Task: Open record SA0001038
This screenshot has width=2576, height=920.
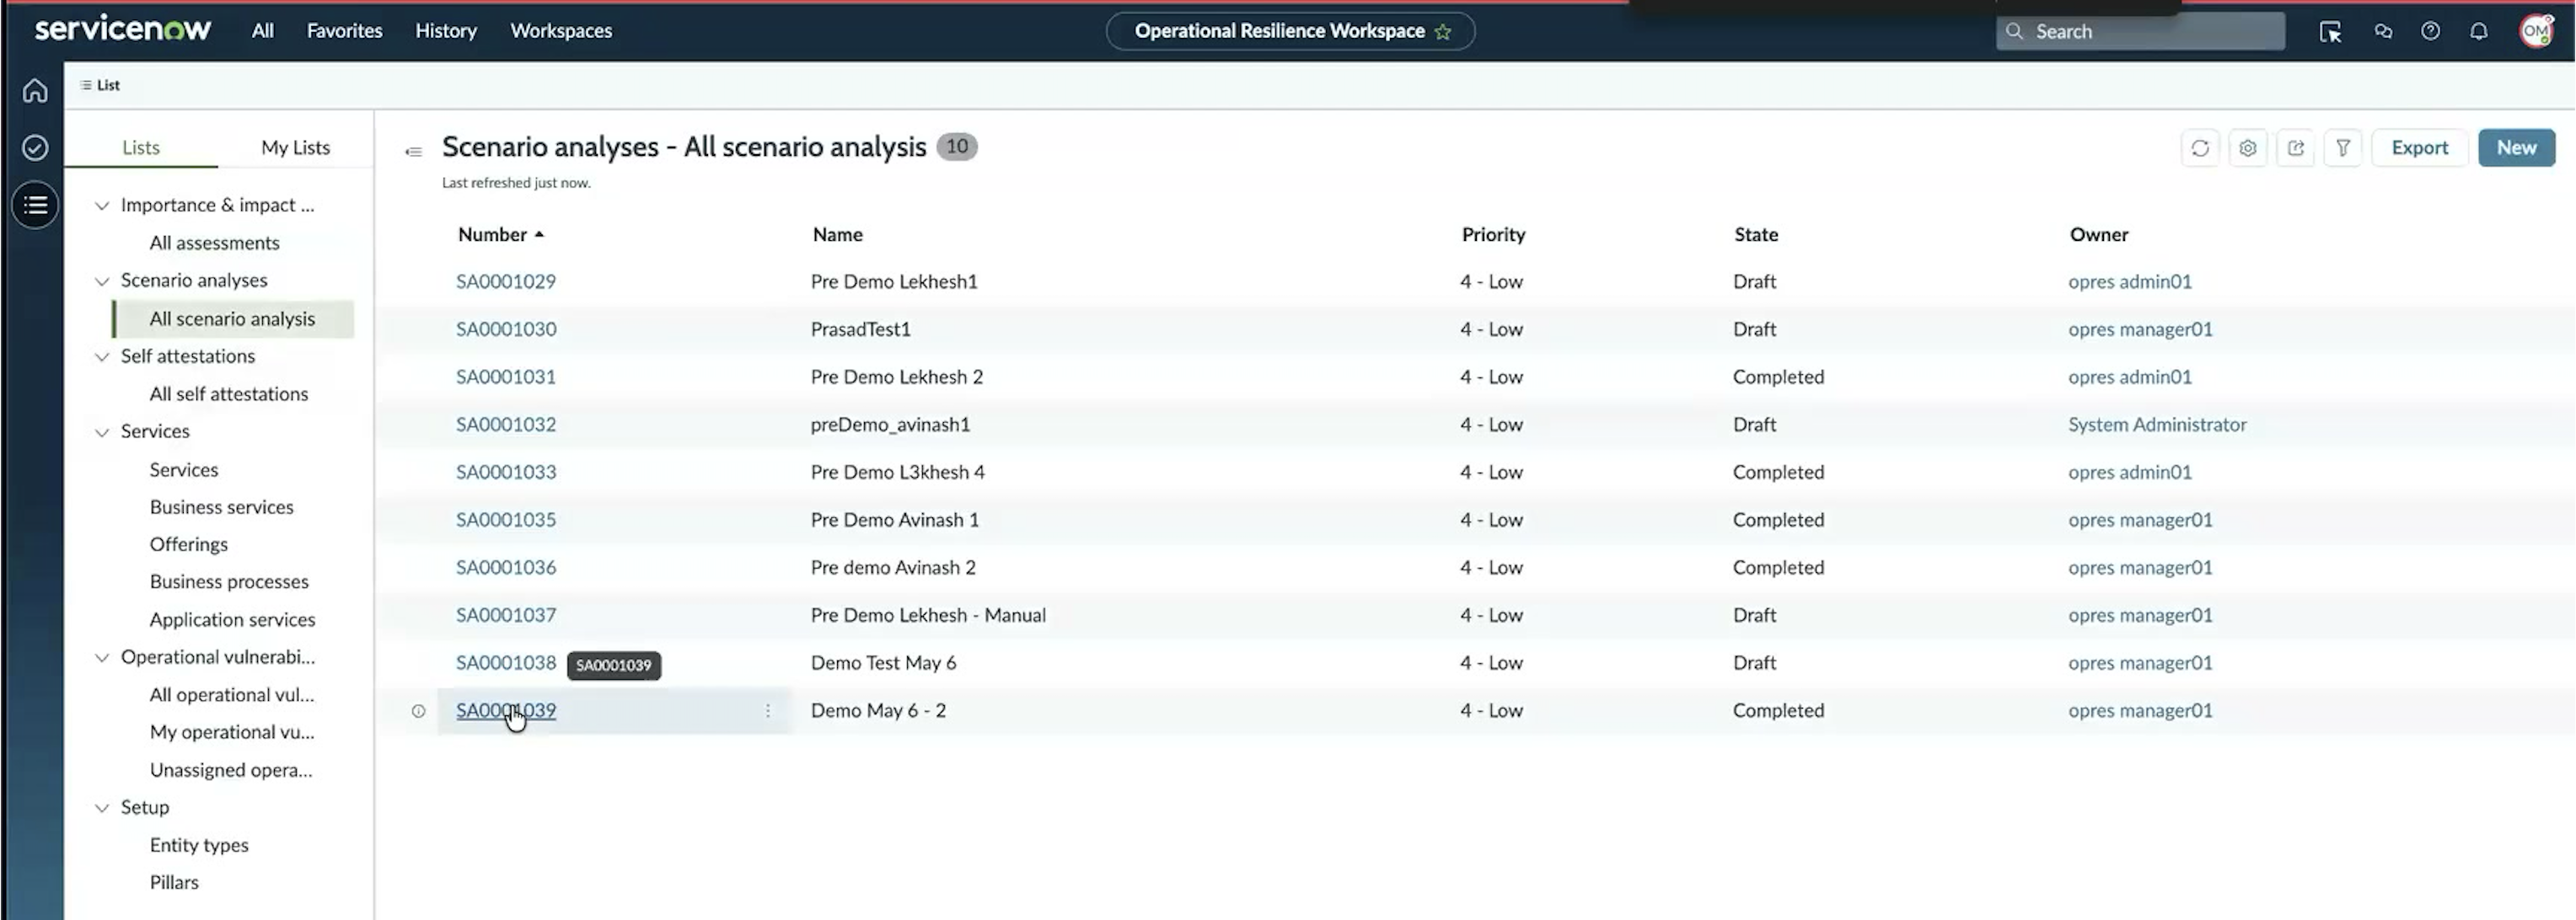Action: pos(506,663)
